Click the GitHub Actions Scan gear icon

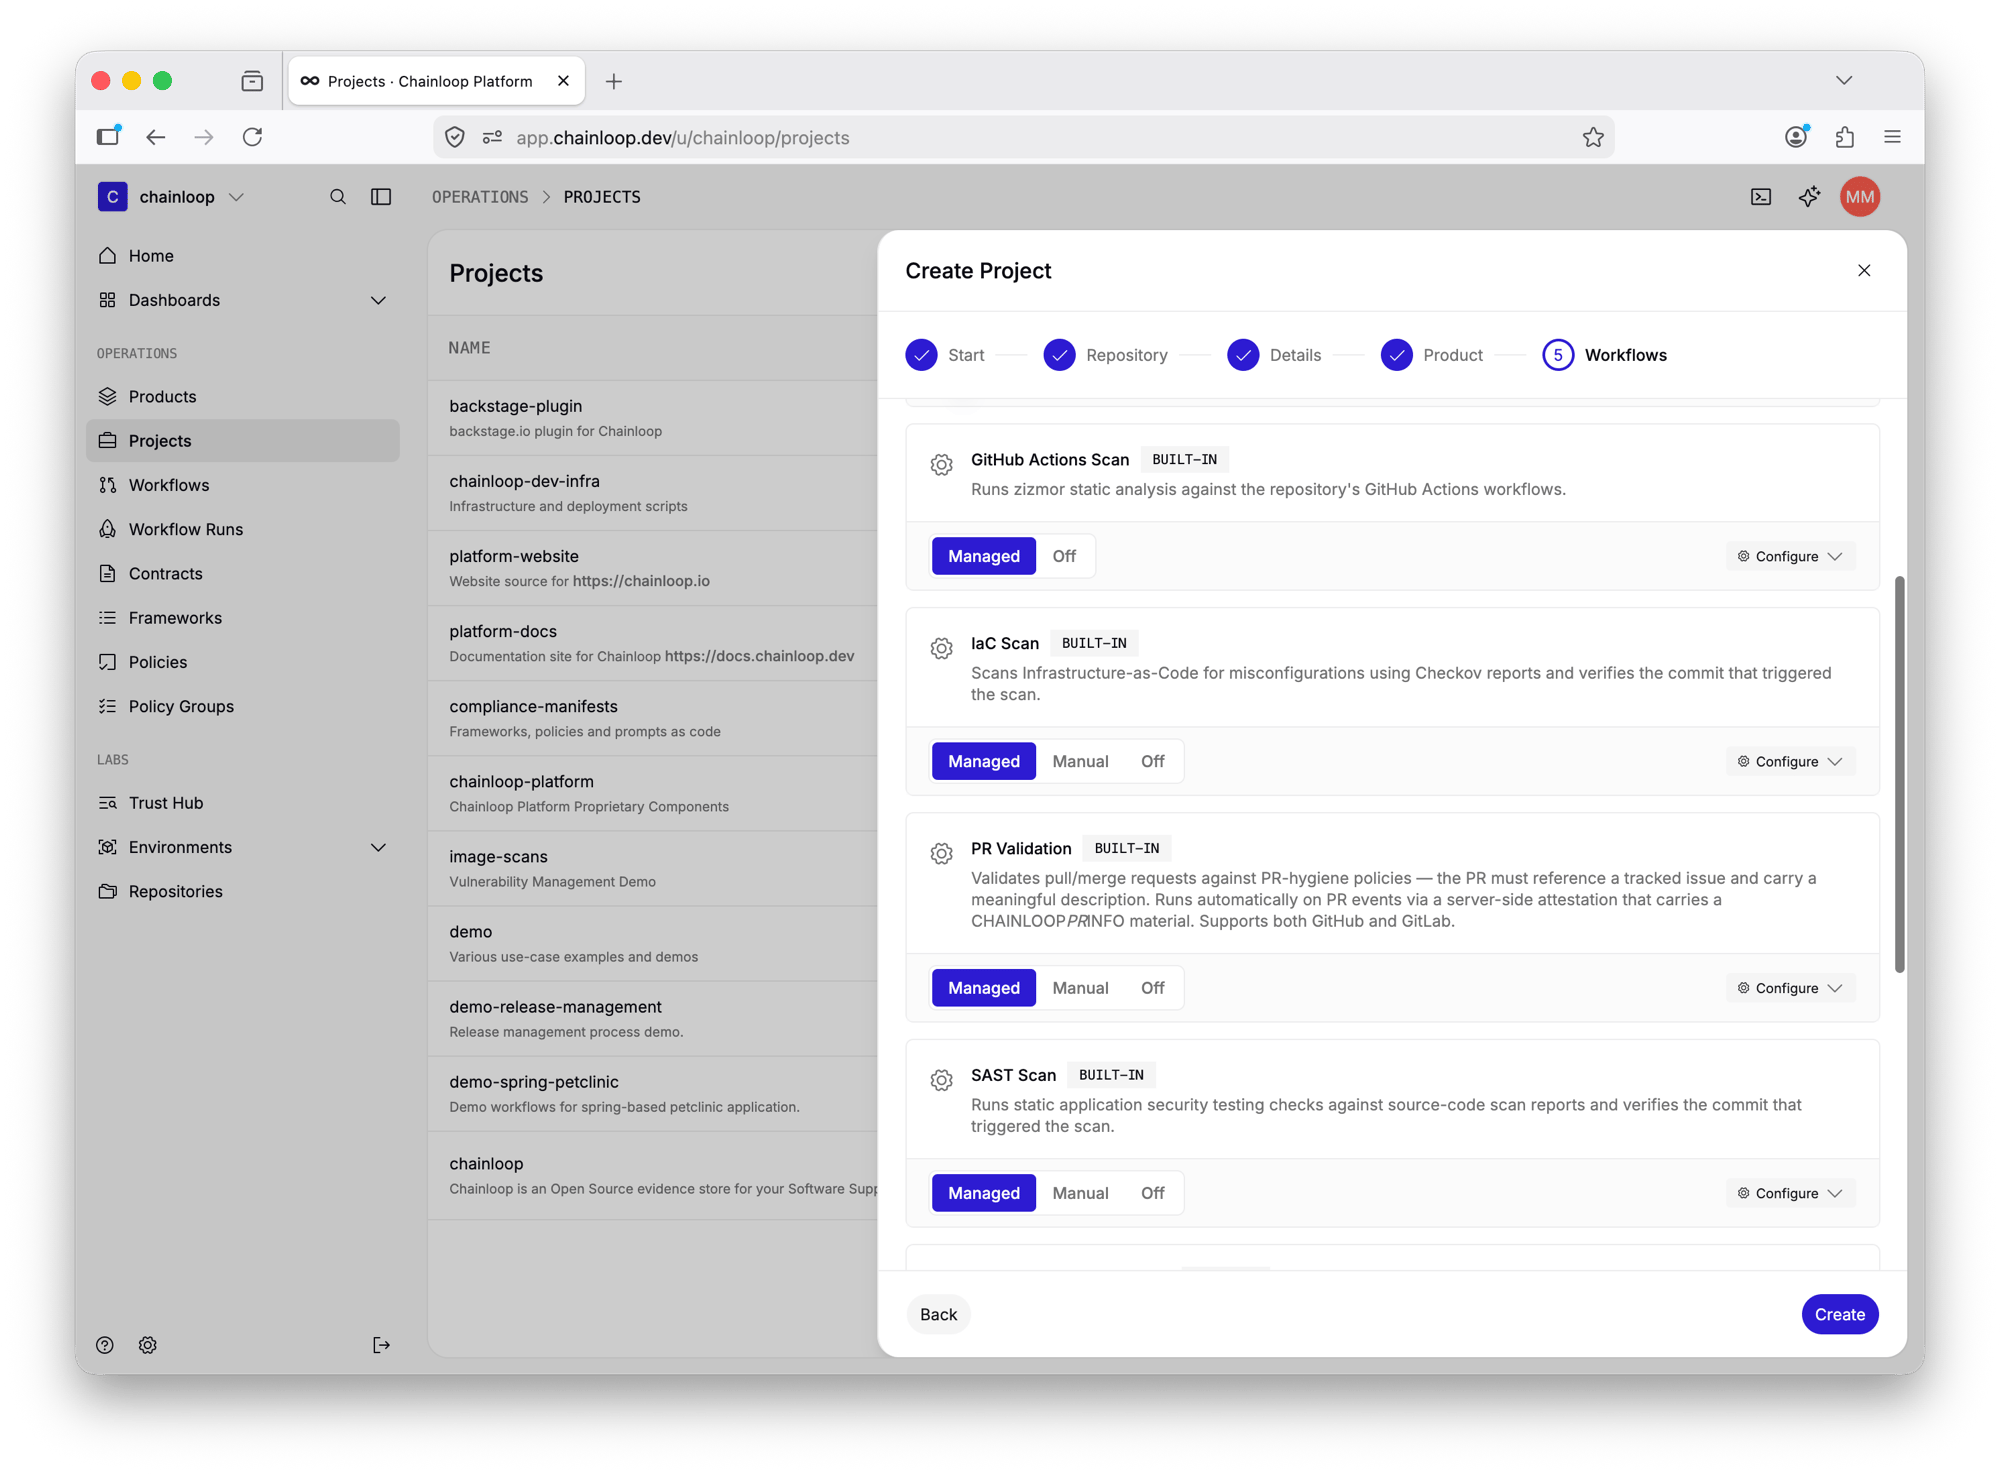click(x=941, y=464)
